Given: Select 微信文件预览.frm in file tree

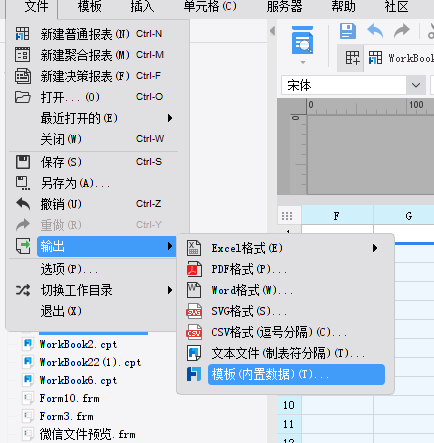Looking at the screenshot, I should pos(87,434).
